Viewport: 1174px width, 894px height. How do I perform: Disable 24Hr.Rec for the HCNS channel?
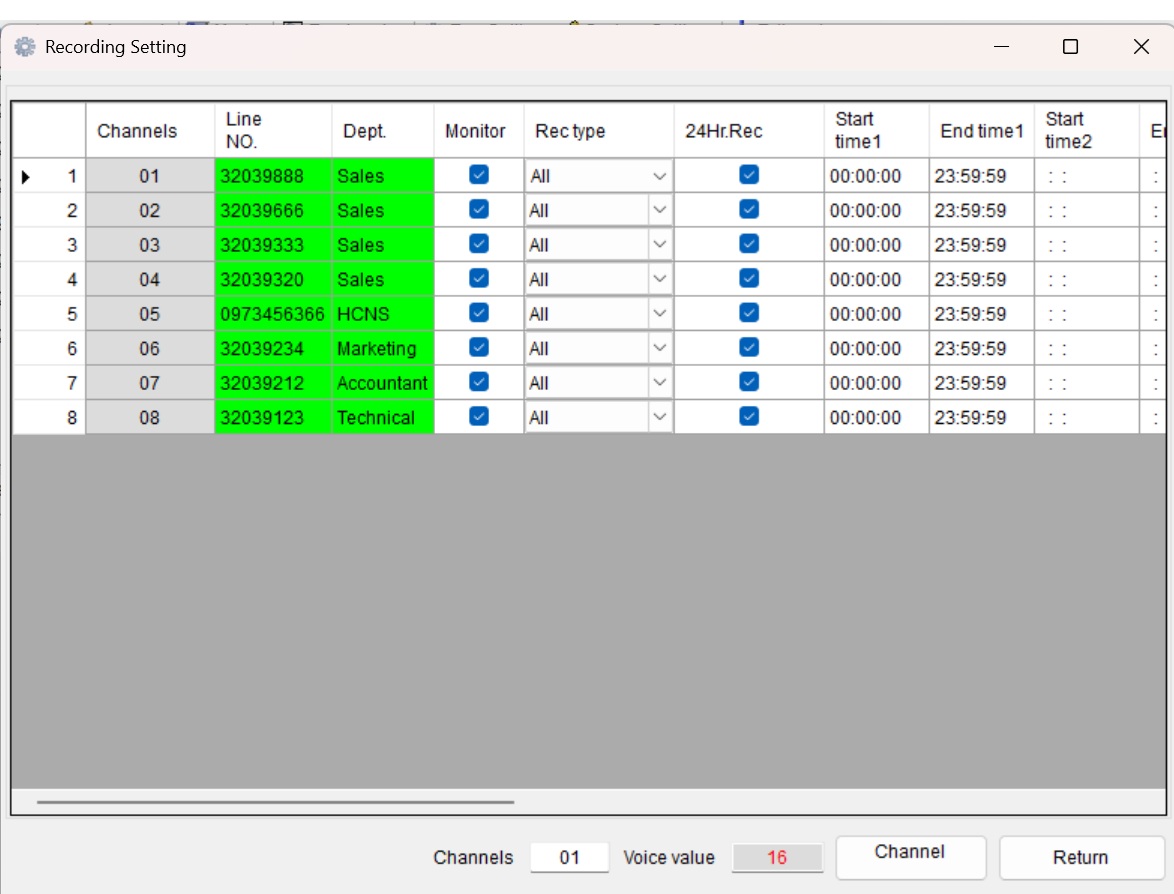click(x=750, y=313)
